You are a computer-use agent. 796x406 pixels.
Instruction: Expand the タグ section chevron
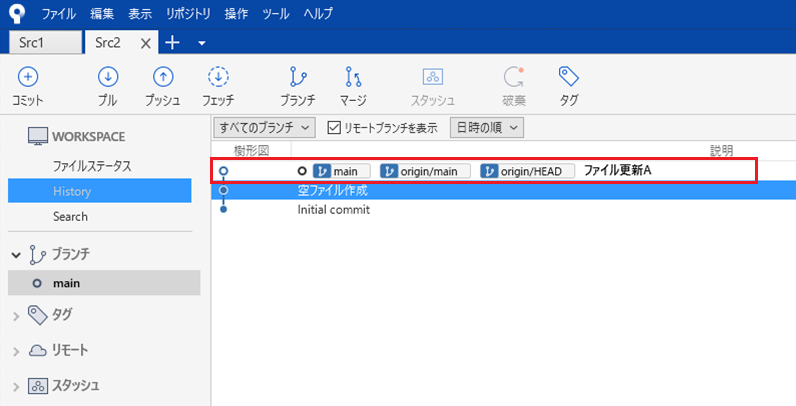16,316
